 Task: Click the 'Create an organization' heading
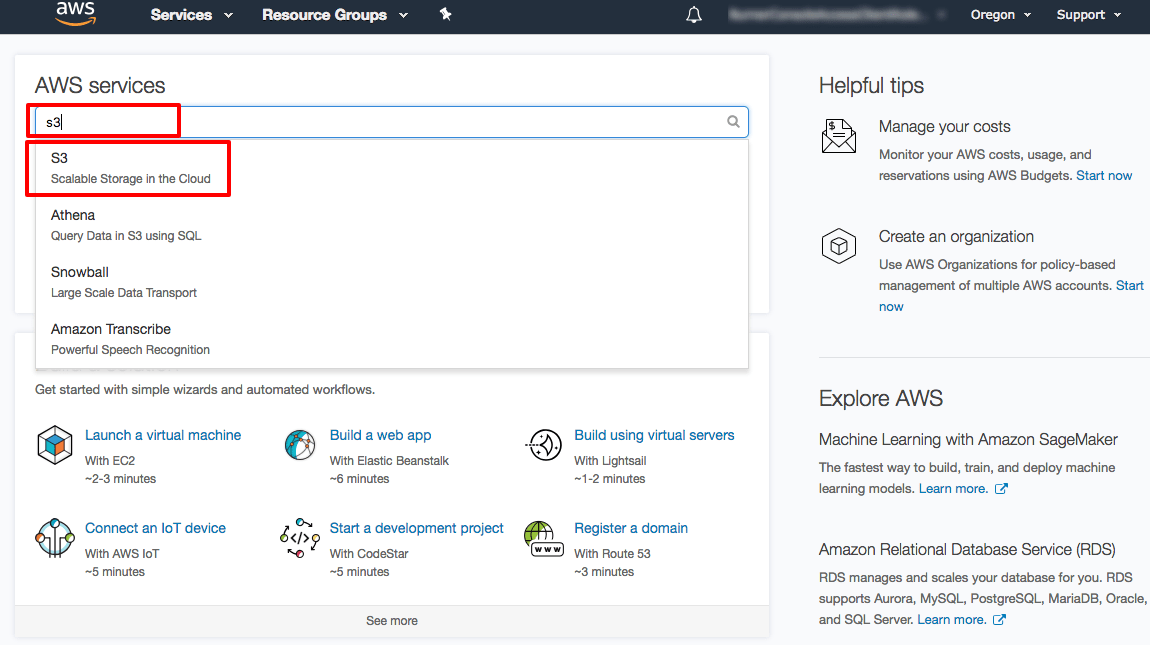click(956, 236)
